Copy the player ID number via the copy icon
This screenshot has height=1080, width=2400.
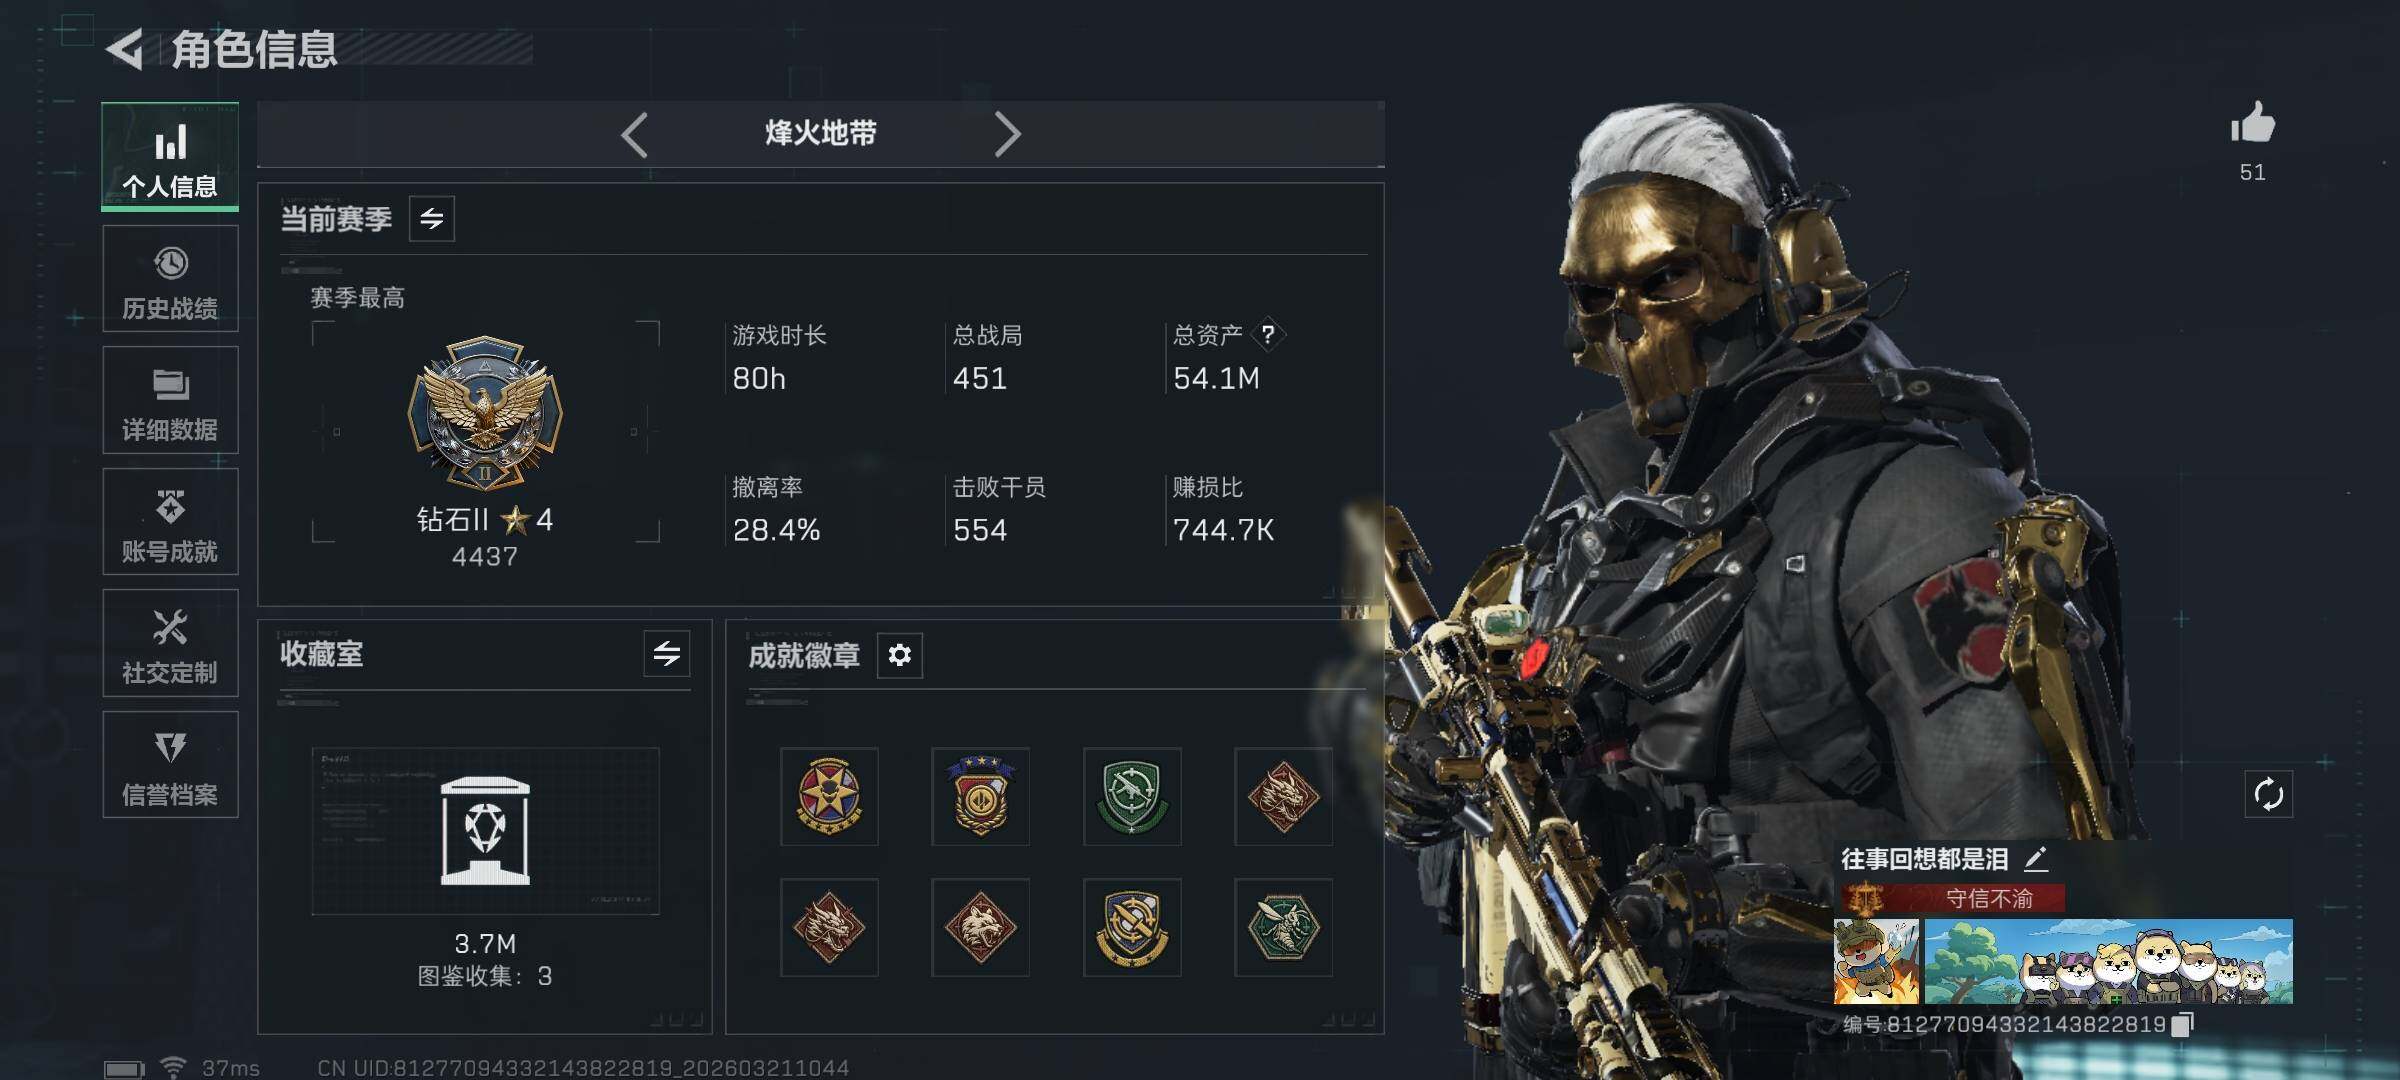2183,1024
